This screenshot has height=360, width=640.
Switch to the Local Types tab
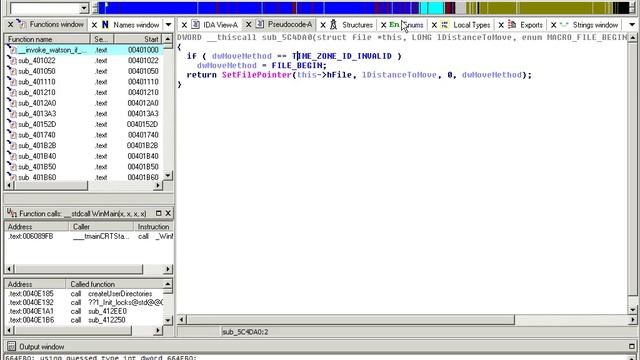[471, 25]
